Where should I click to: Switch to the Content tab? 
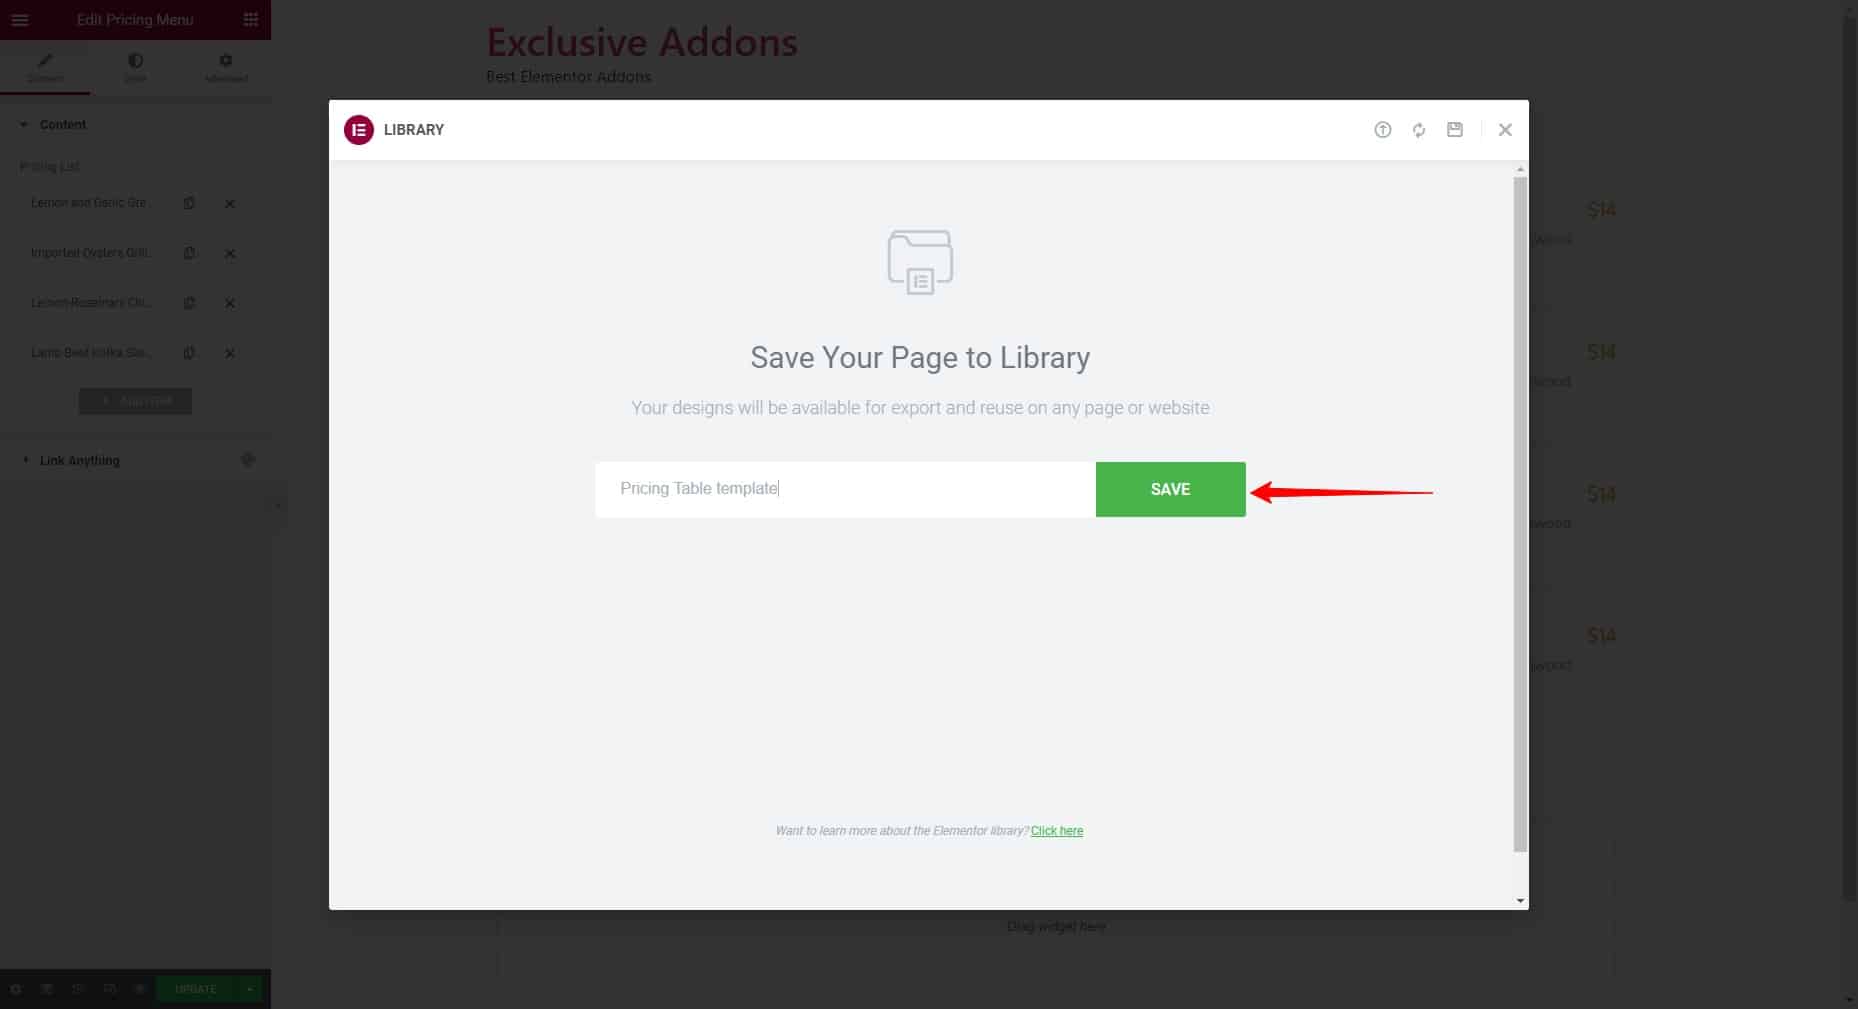[x=45, y=68]
